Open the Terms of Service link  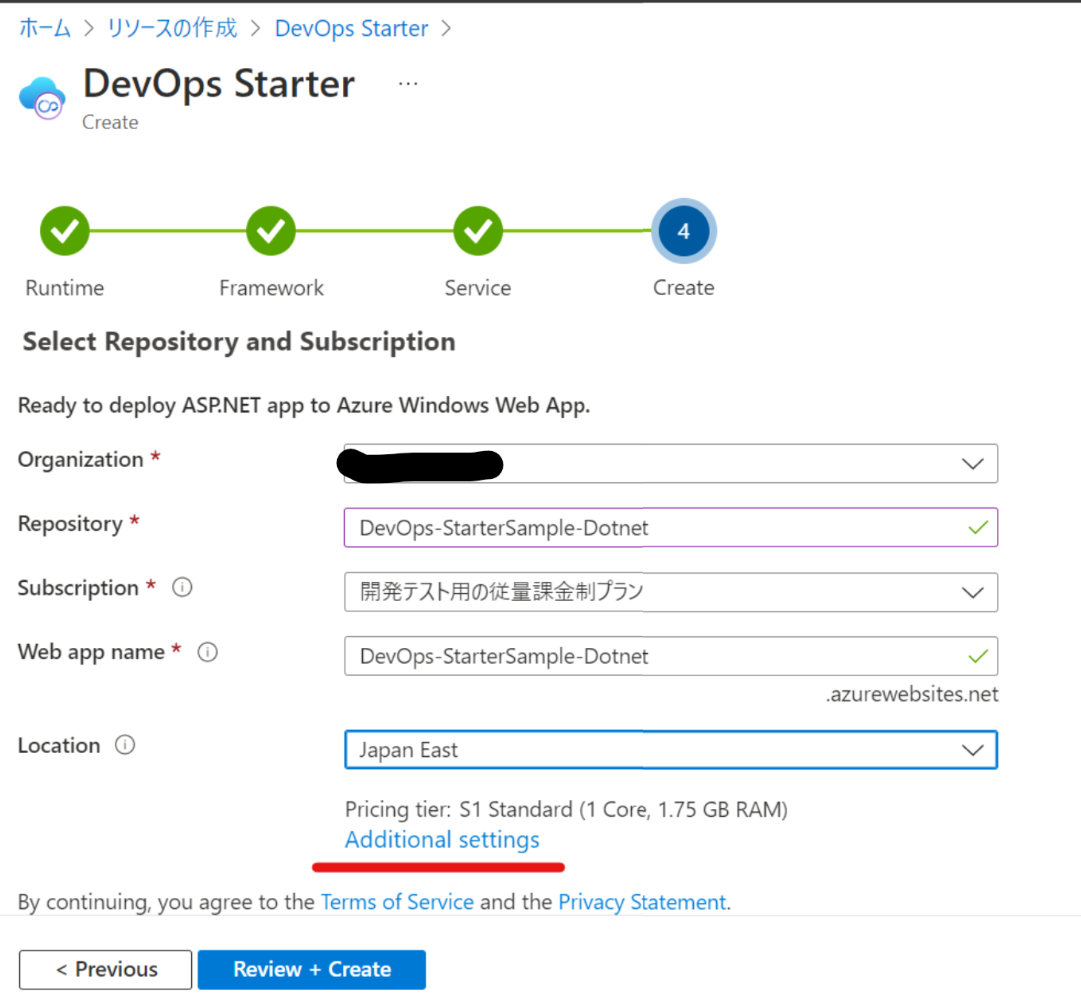[397, 902]
